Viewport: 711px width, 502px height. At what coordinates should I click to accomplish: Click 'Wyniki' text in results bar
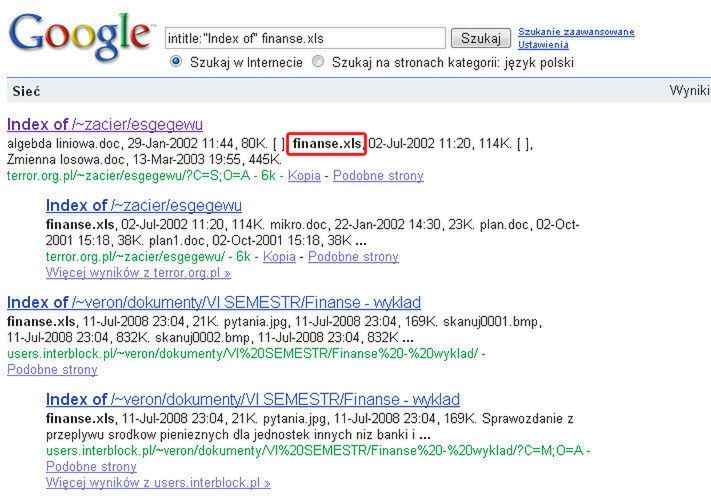(x=689, y=91)
